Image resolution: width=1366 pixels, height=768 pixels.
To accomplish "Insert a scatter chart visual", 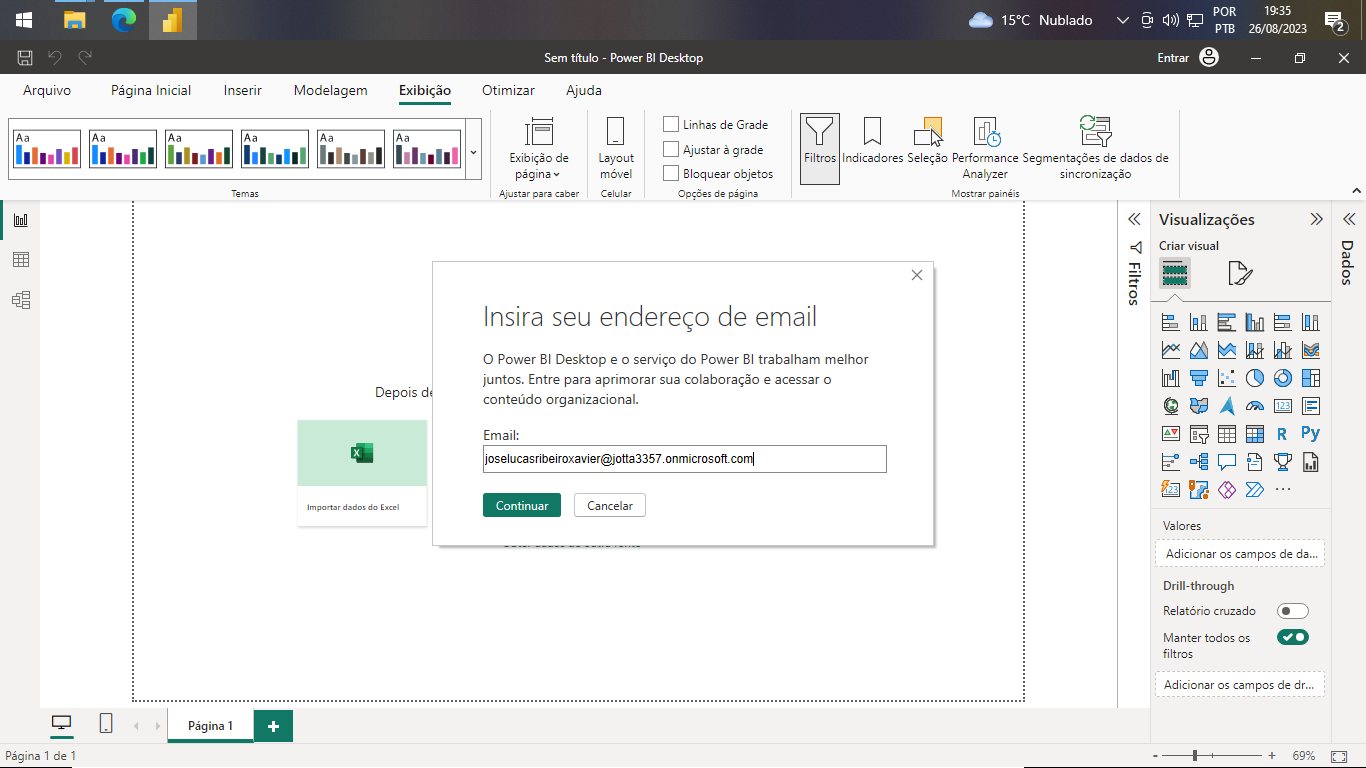I will (x=1226, y=379).
